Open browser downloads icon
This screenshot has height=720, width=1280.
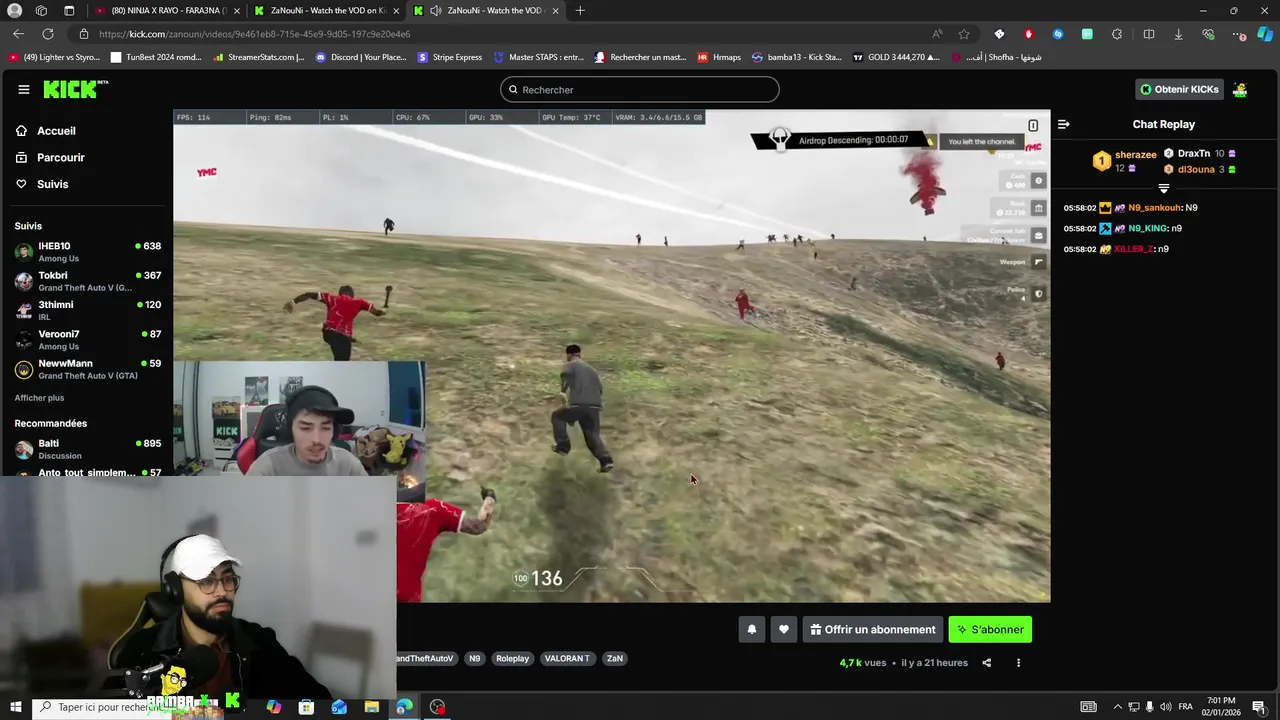point(1178,34)
